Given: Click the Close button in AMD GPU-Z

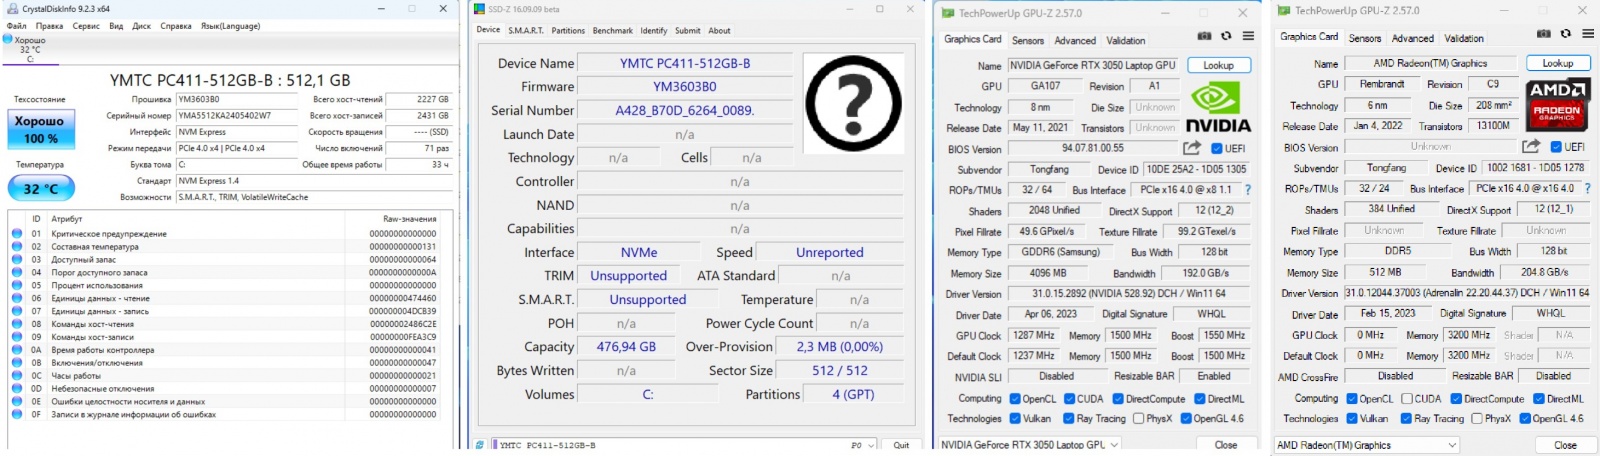Looking at the screenshot, I should pos(1565,445).
